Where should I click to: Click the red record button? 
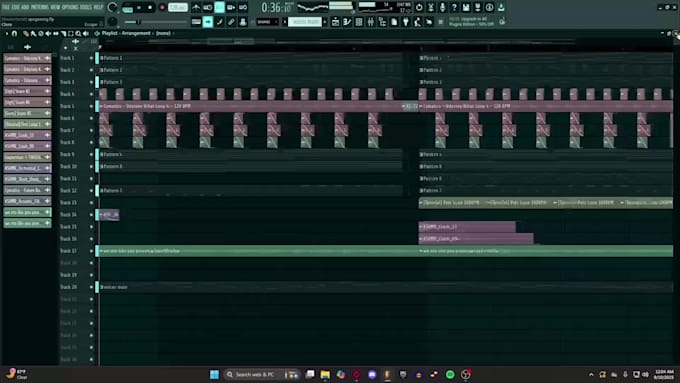tap(162, 7)
